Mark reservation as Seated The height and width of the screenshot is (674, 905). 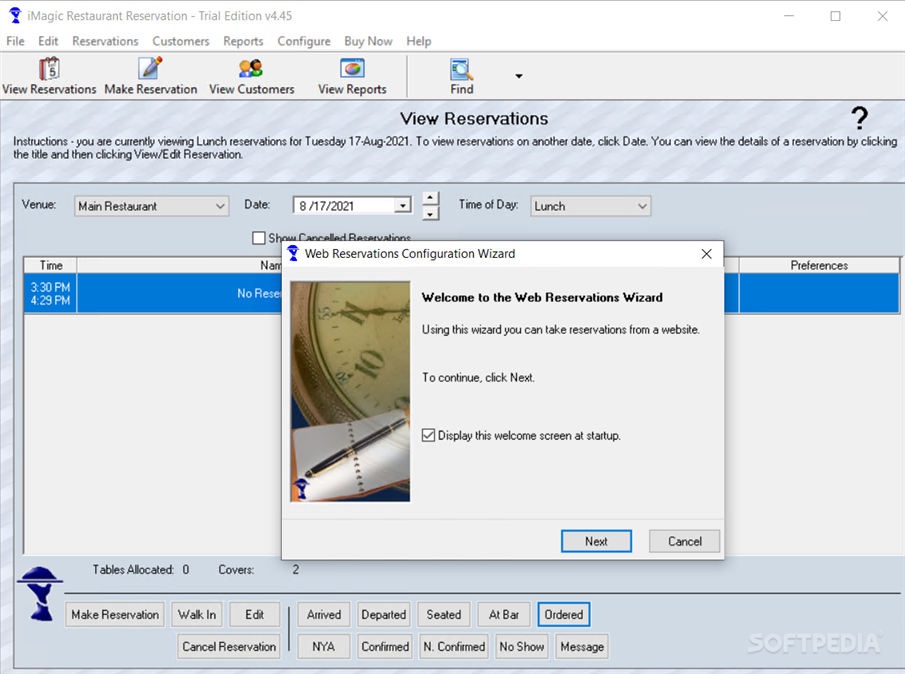click(x=444, y=615)
